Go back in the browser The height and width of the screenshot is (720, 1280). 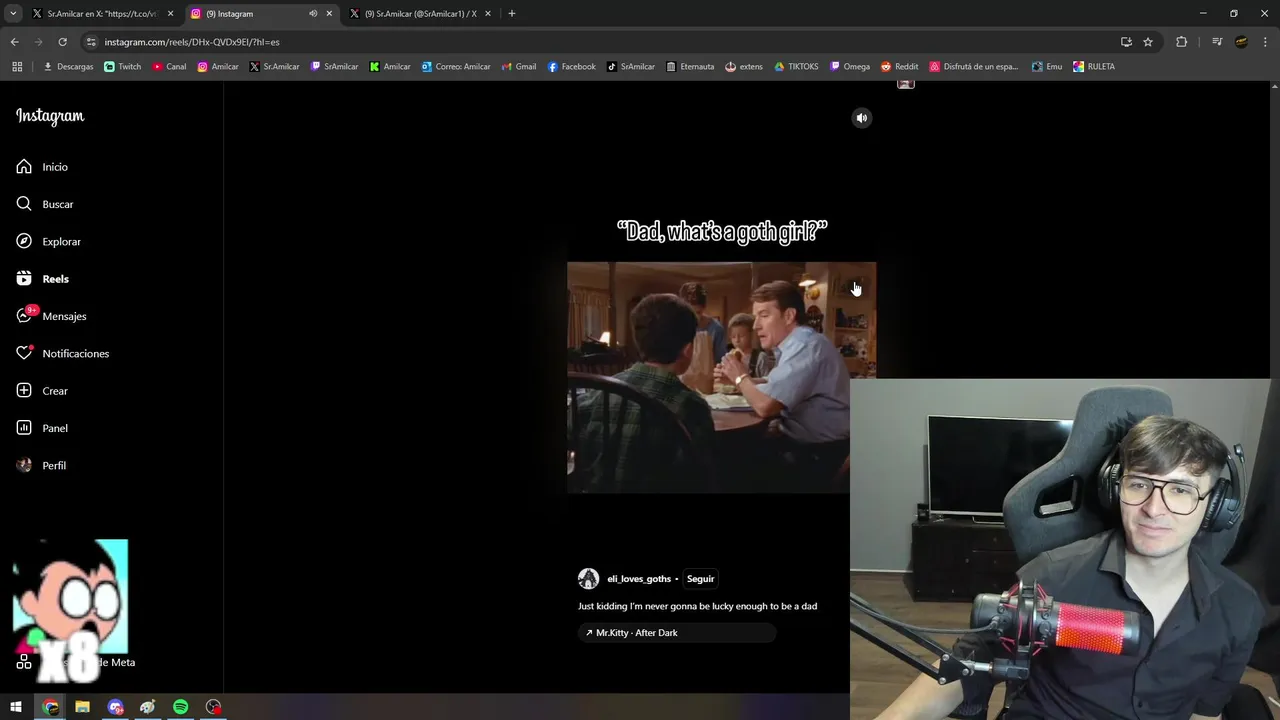[14, 42]
